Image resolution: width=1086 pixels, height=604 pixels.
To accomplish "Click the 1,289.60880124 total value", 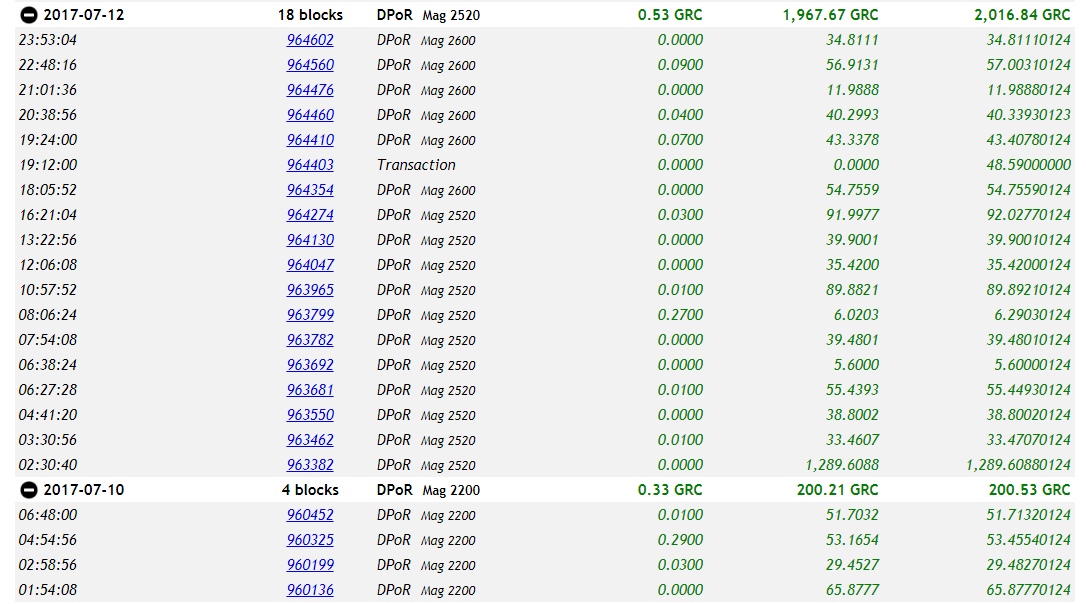I will 1018,465.
